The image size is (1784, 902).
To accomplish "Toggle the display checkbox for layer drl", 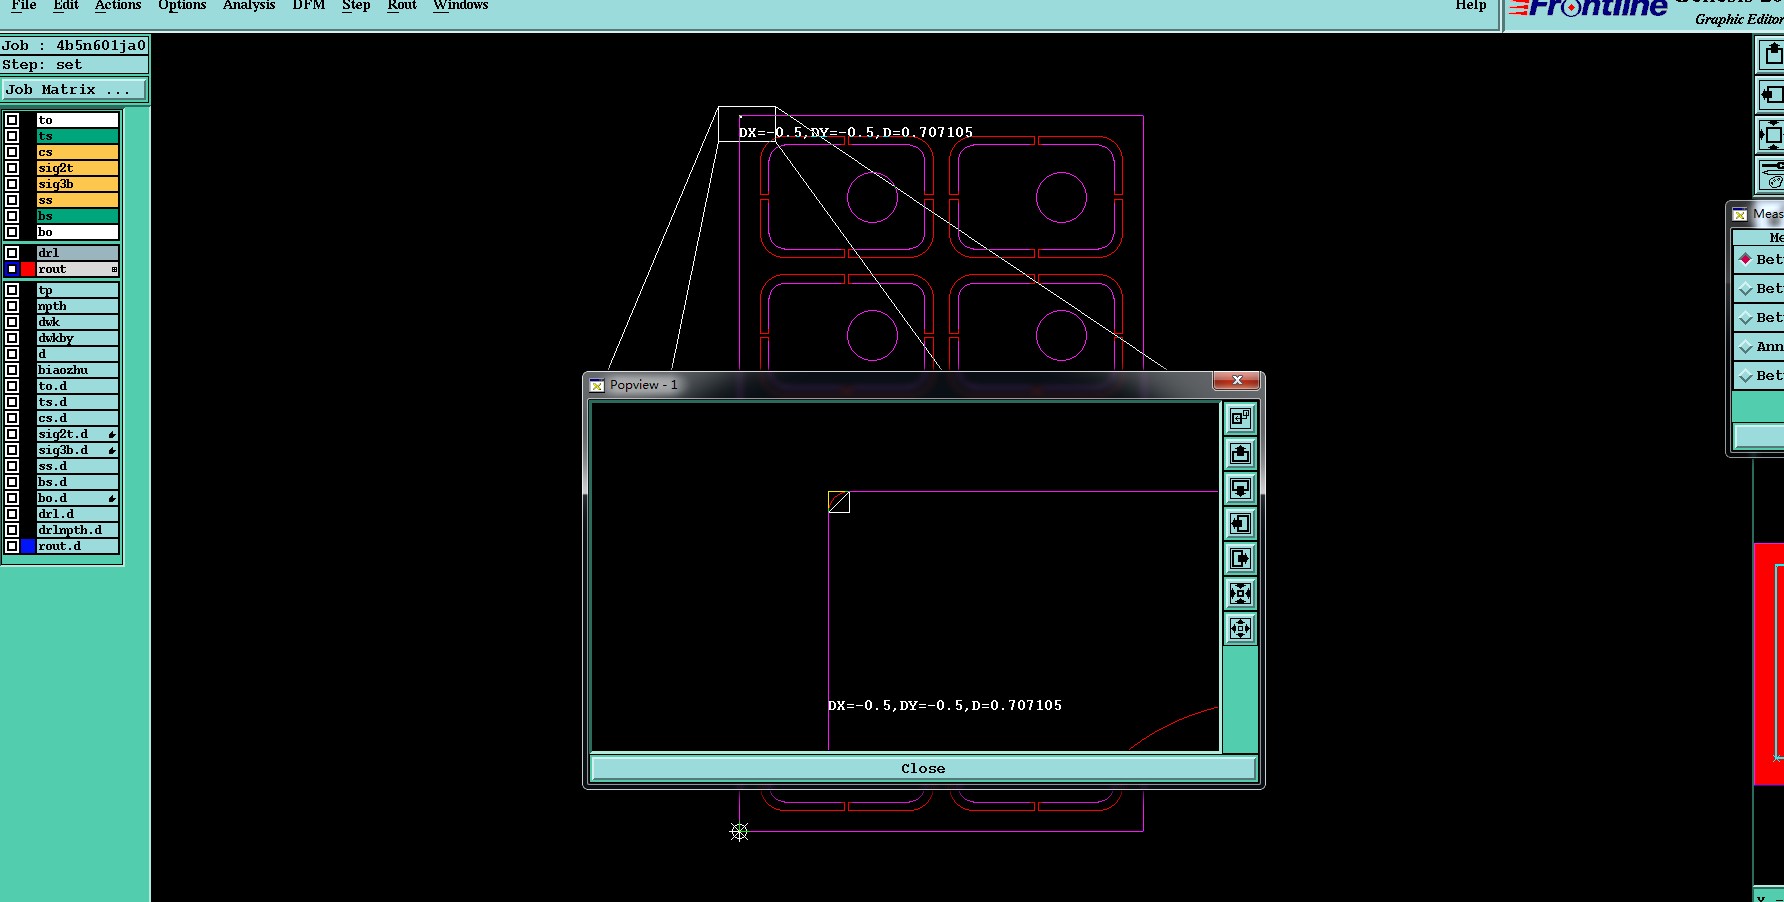I will (x=12, y=253).
